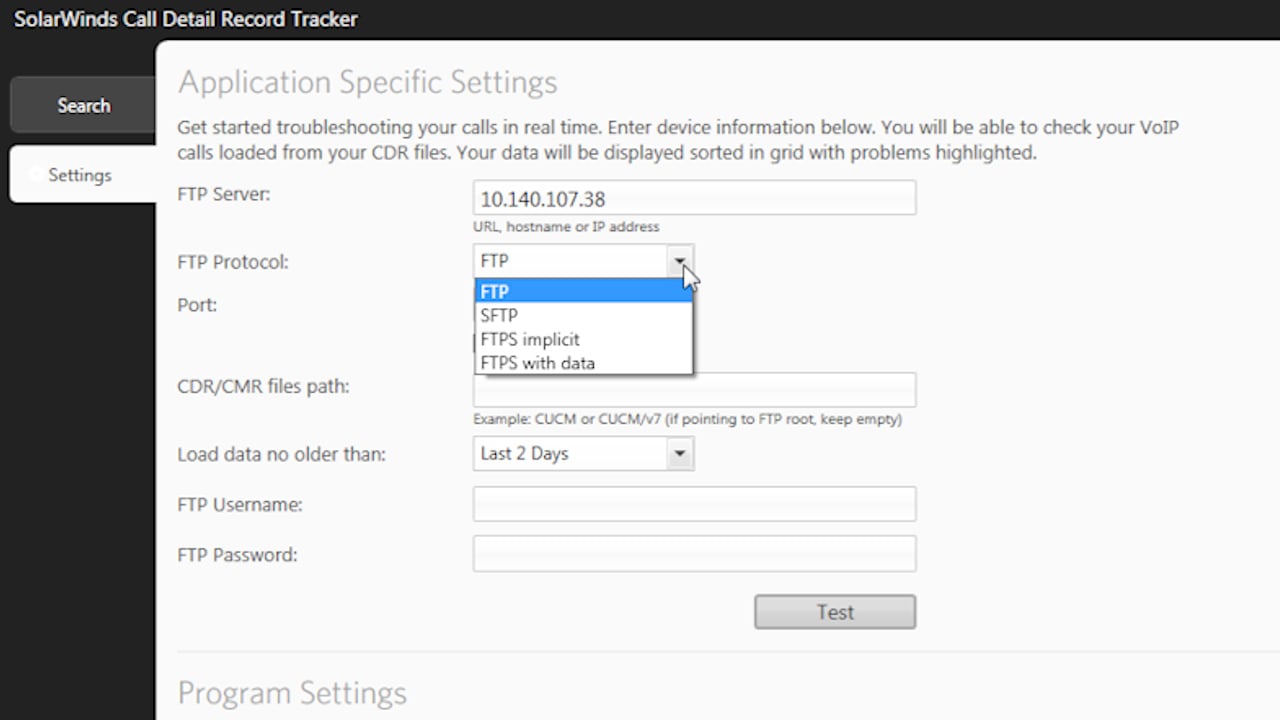Expand Load data no older than arrow
The width and height of the screenshot is (1280, 720).
click(680, 454)
